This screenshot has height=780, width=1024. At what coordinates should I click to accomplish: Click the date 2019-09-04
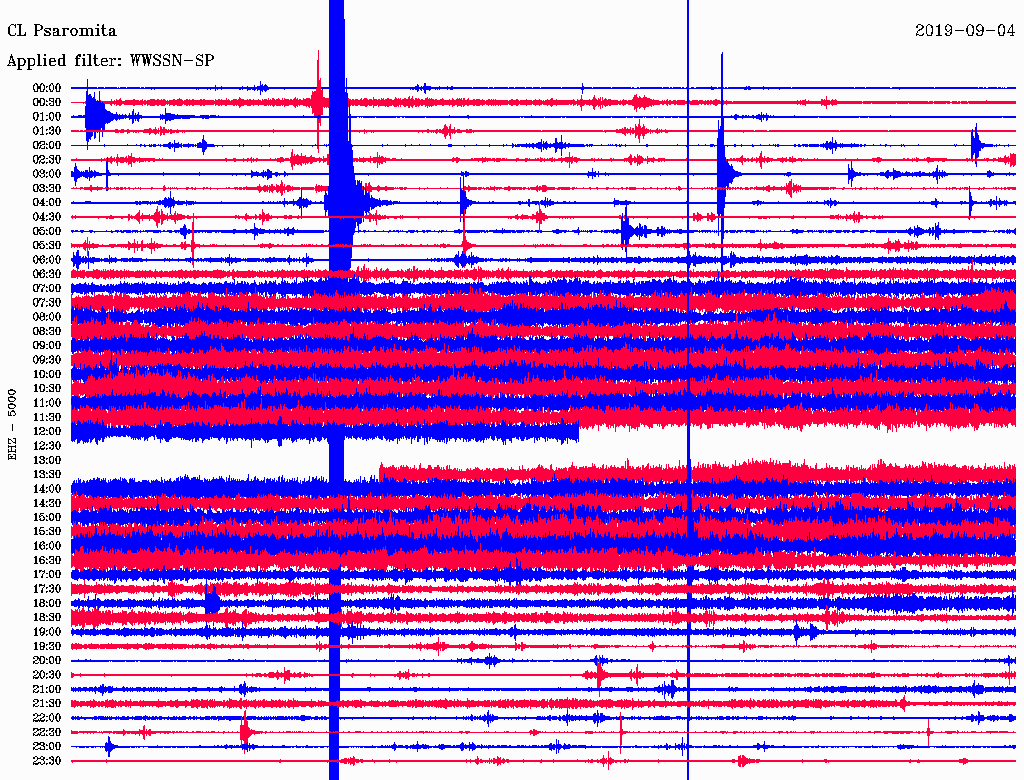point(965,30)
